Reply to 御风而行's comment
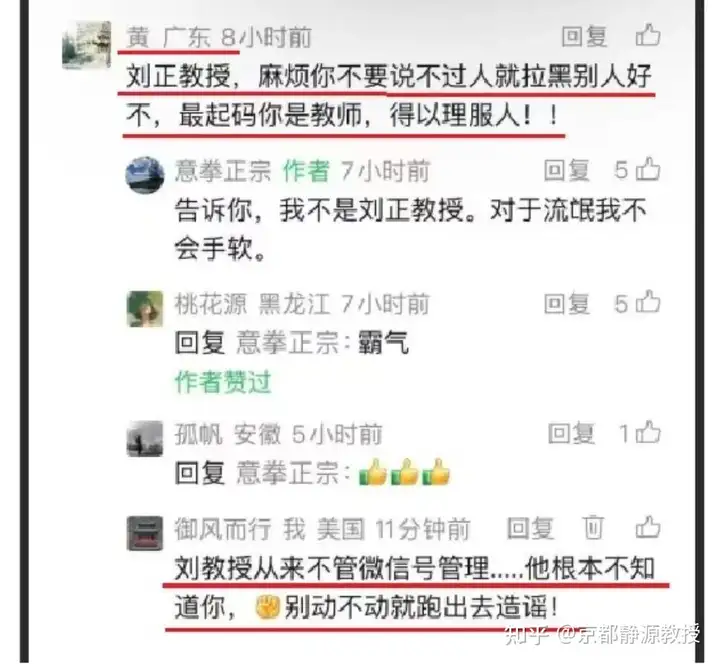Image resolution: width=720 pixels, height=664 pixels. click(x=530, y=528)
